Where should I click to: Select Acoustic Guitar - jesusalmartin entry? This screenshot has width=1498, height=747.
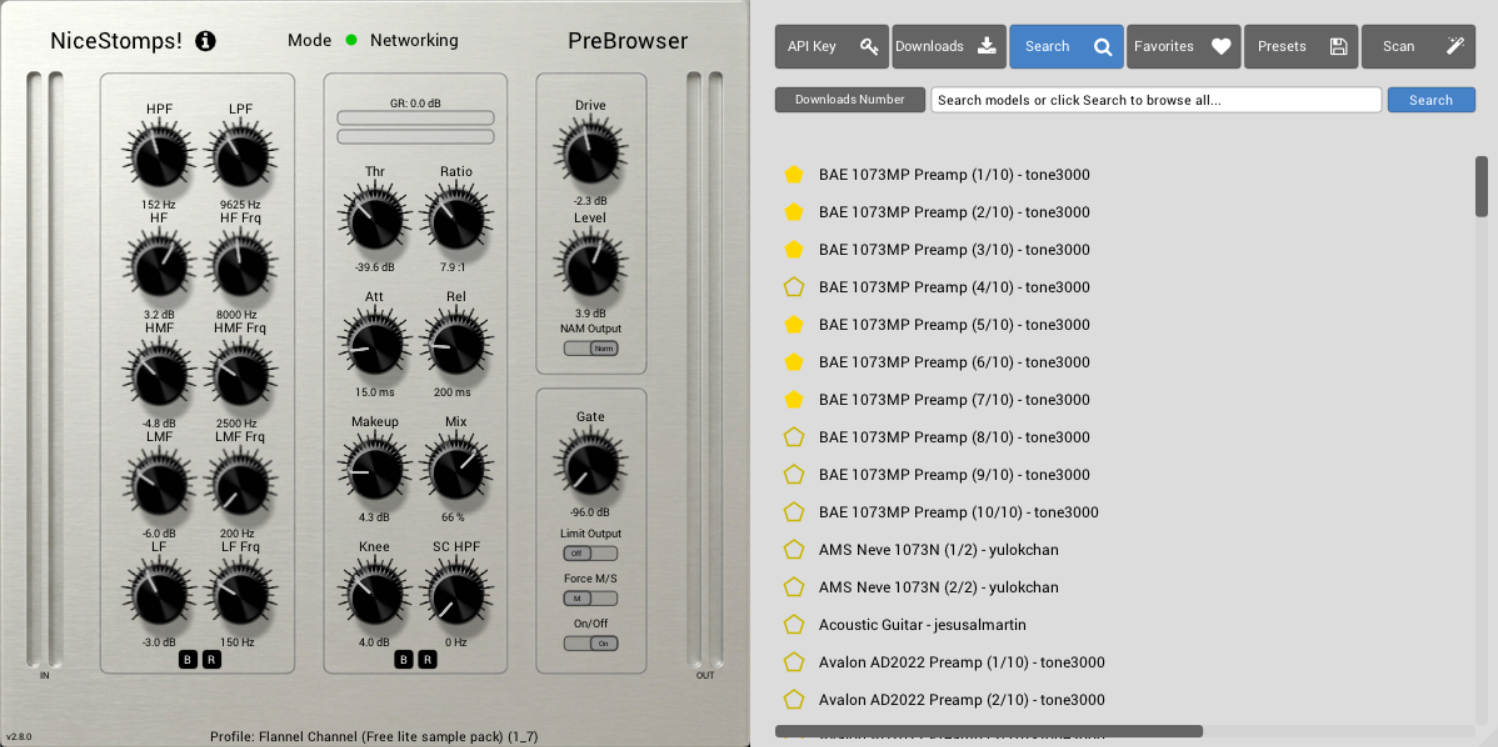point(922,624)
